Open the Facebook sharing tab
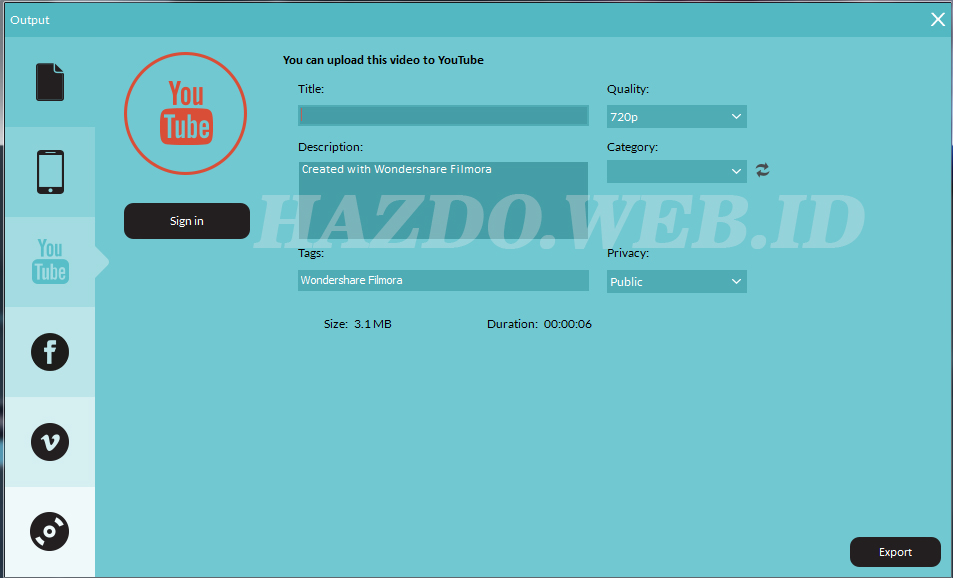Viewport: 953px width, 578px height. [50, 352]
